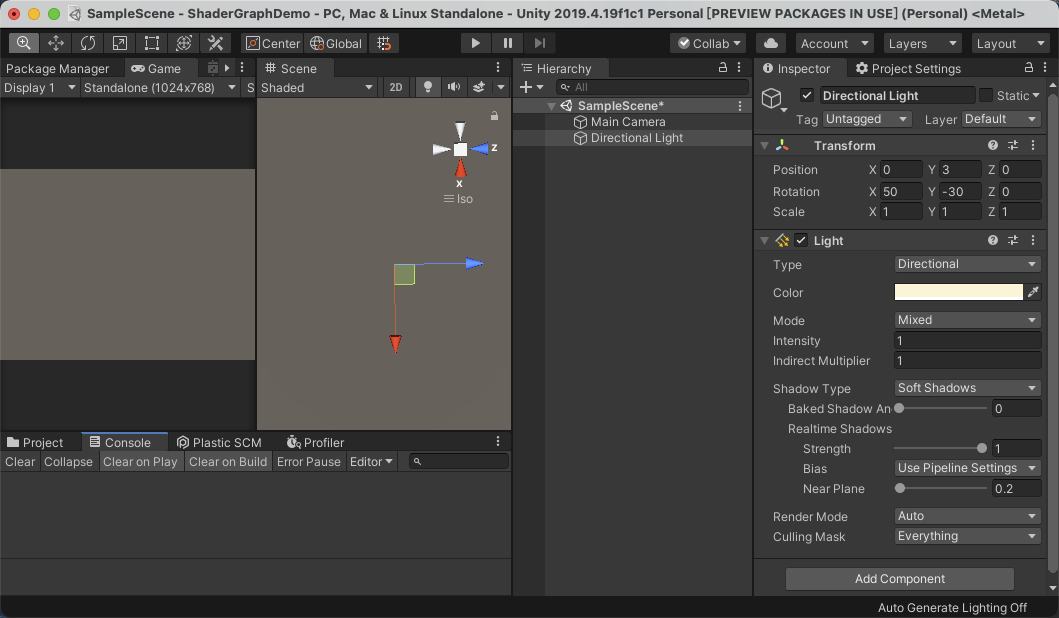Click the scene gizmo lock icon
Image resolution: width=1059 pixels, height=618 pixels.
point(494,116)
